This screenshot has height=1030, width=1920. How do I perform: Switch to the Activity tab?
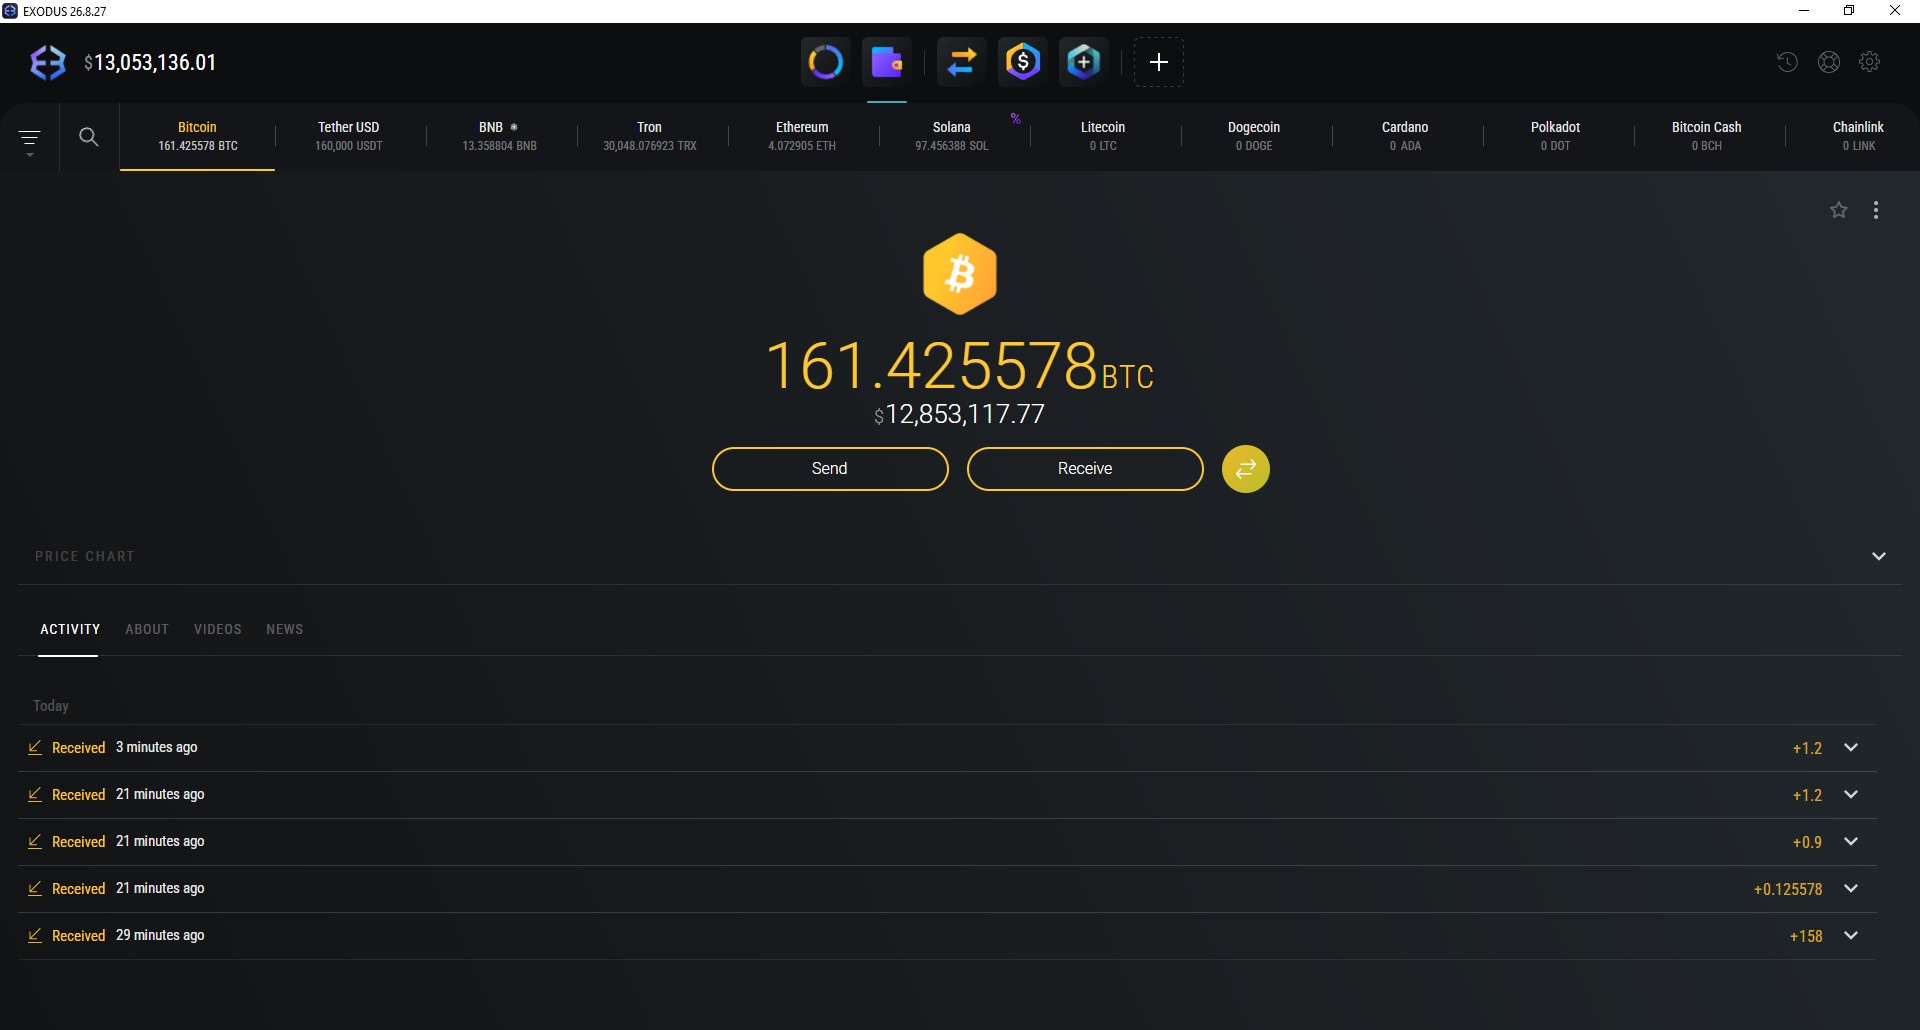[70, 629]
